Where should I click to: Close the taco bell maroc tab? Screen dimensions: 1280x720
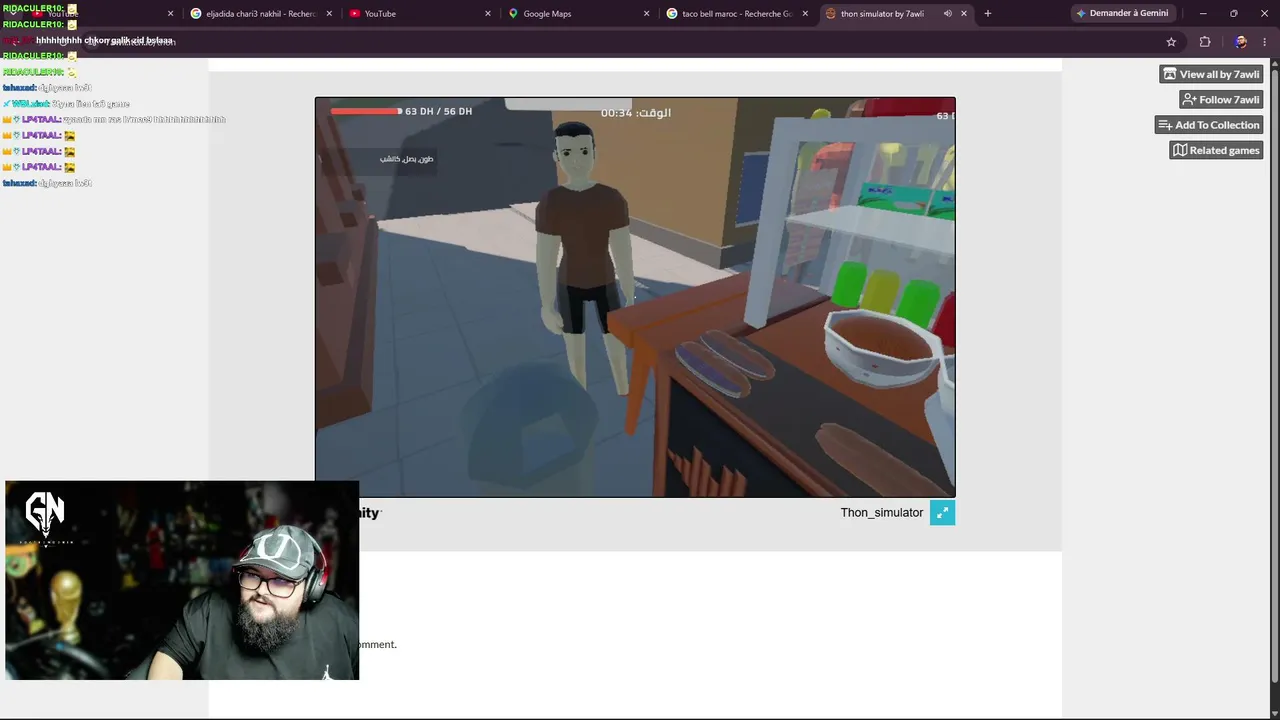[x=805, y=14]
